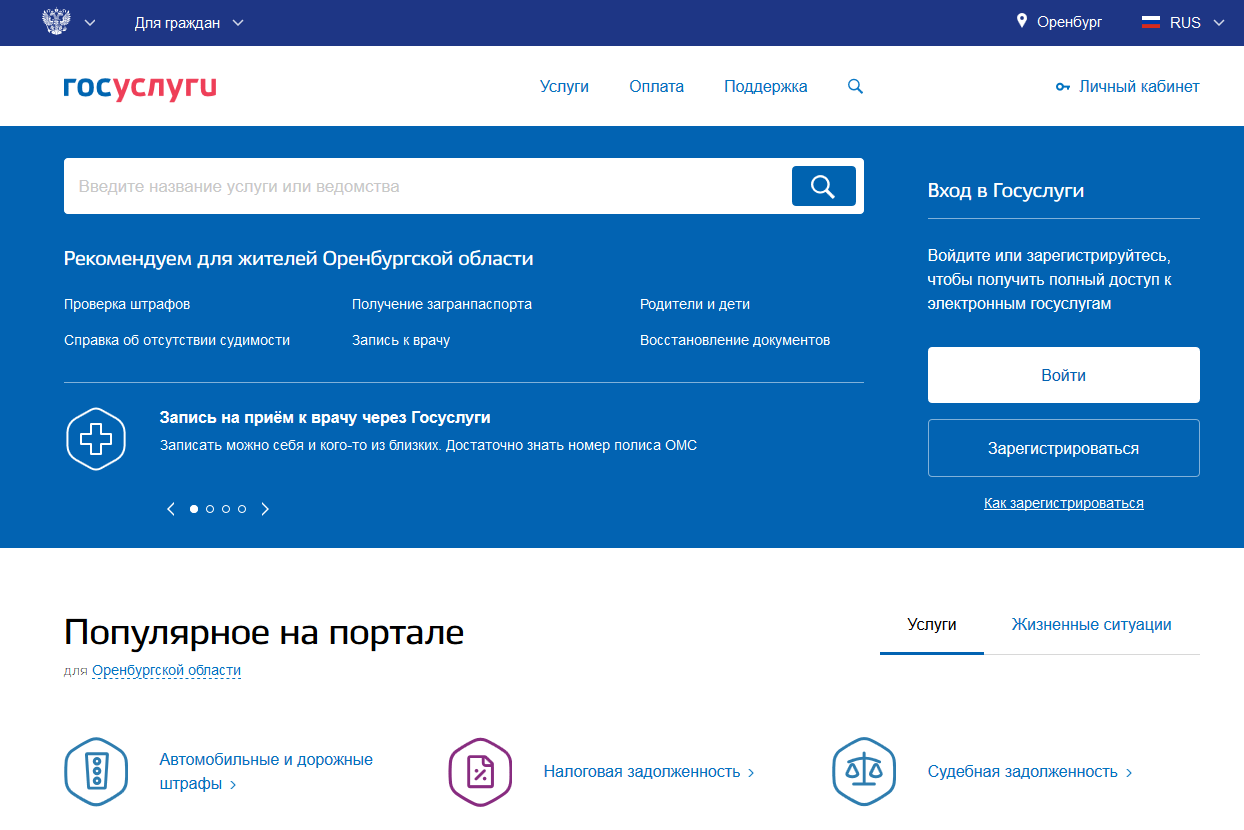
Task: Open the Как зарегистрироваться link
Action: (1064, 503)
